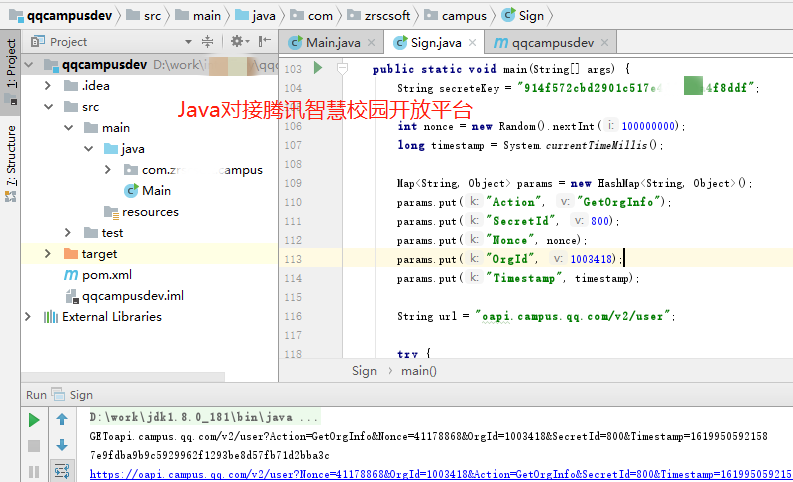Click the Pause output button in Run panel
Screen dimensions: 793x482
34,471
